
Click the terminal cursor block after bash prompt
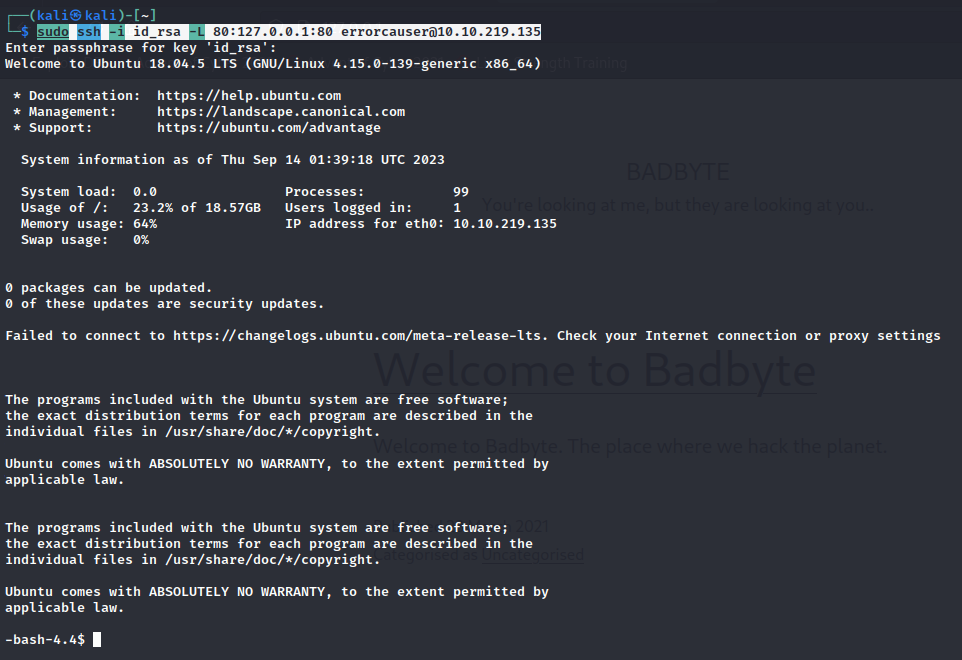(97, 639)
